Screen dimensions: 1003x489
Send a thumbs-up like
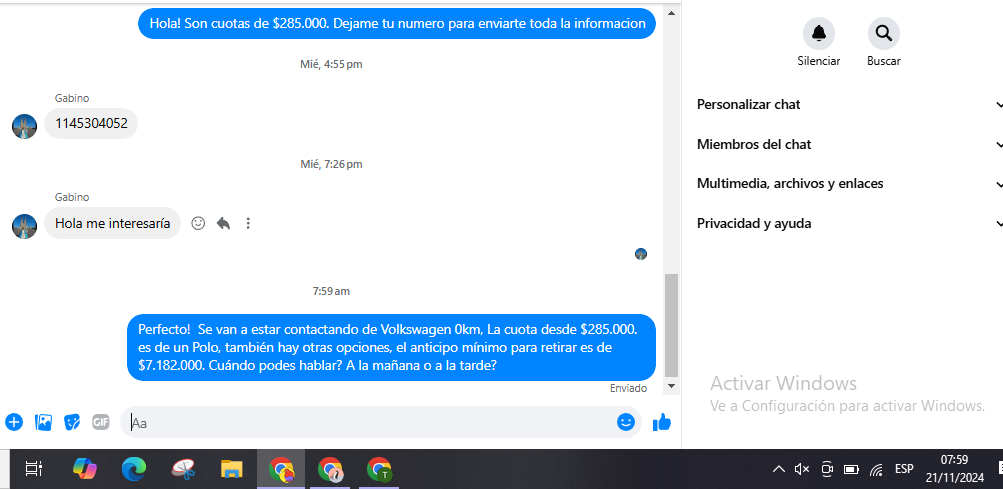661,422
